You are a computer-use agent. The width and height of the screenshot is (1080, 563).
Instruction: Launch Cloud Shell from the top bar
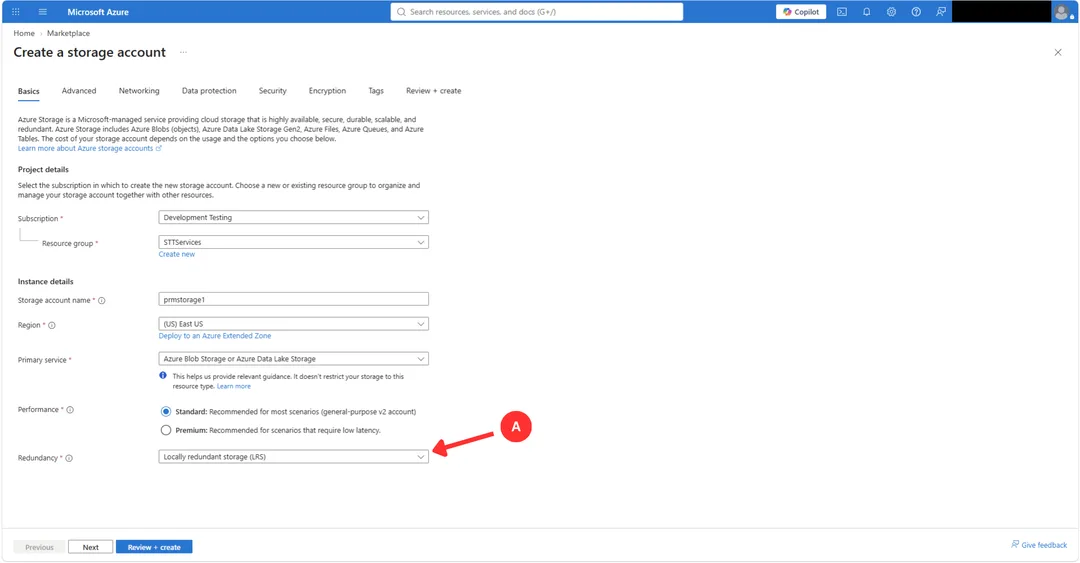842,12
